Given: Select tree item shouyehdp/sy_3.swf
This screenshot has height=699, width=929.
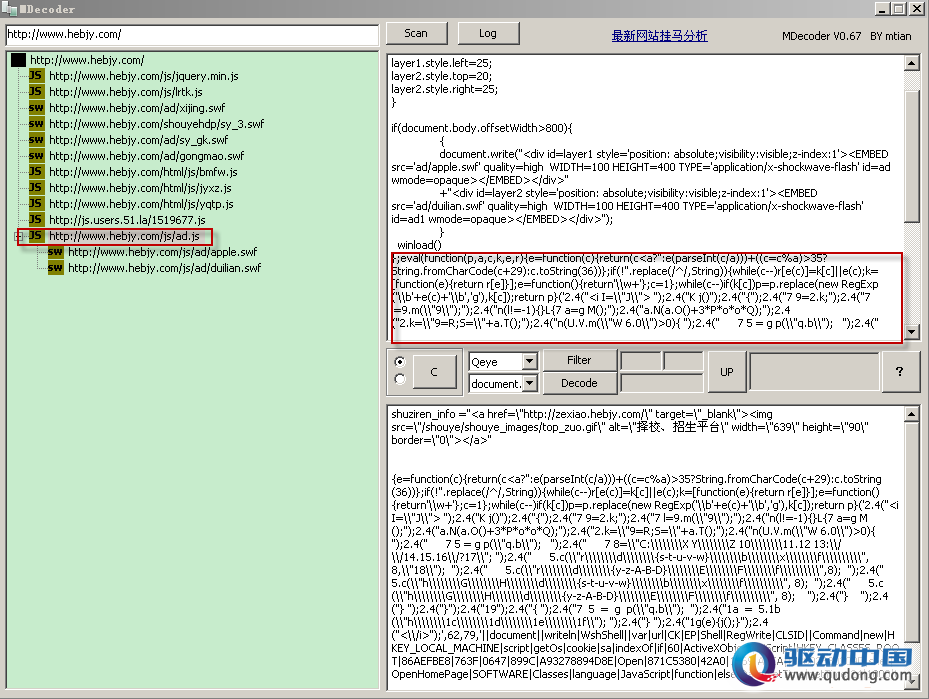Looking at the screenshot, I should point(156,124).
